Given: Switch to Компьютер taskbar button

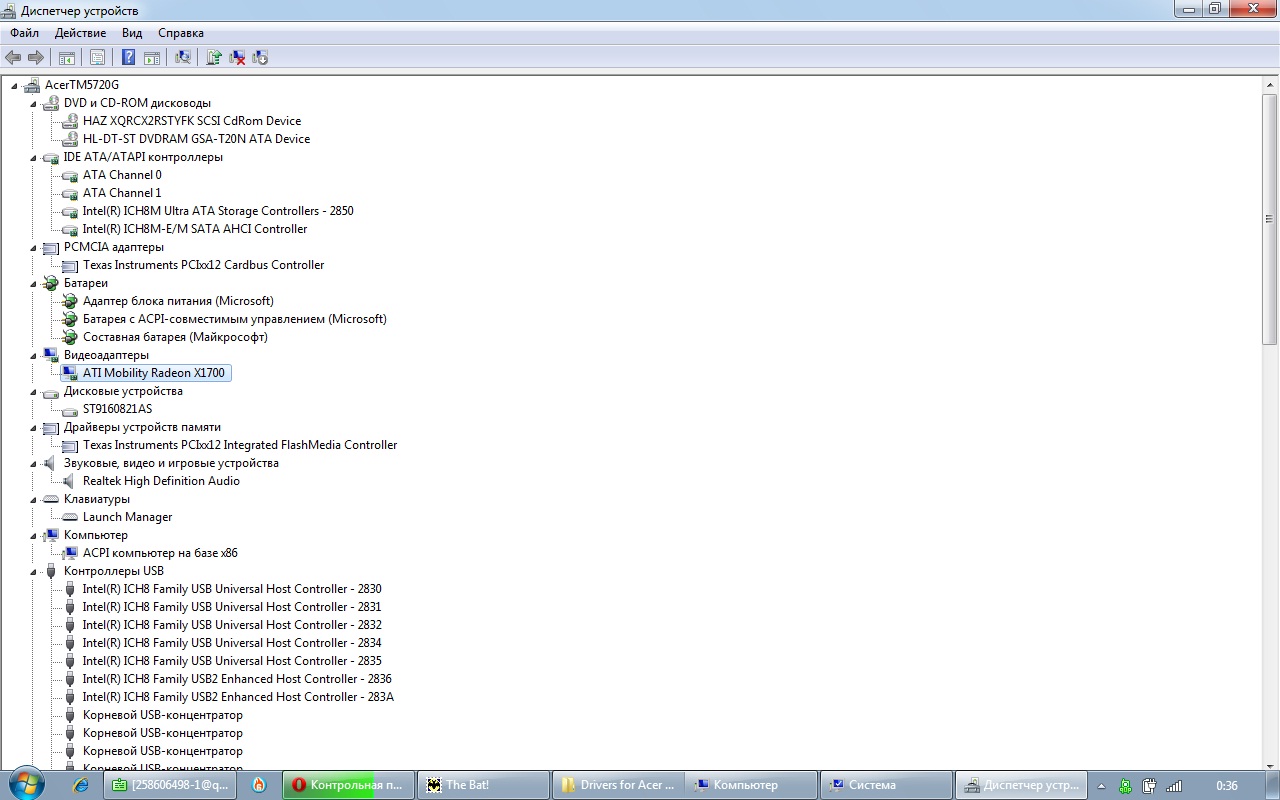Looking at the screenshot, I should pos(751,785).
